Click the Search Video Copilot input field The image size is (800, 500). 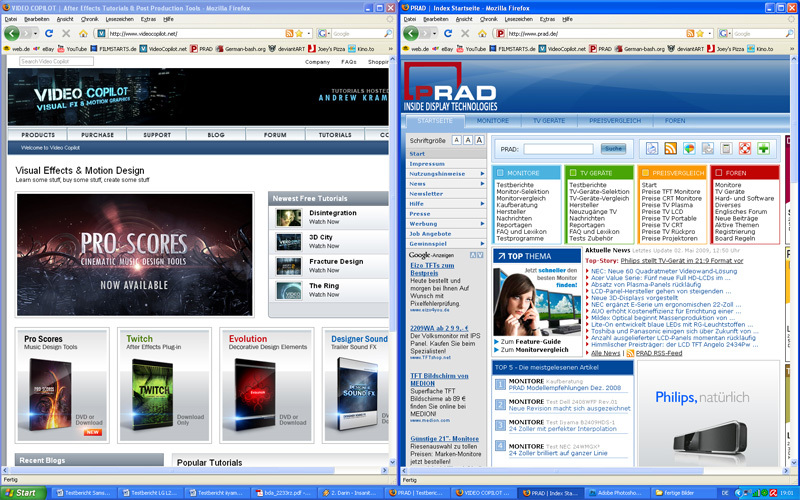(x=57, y=61)
